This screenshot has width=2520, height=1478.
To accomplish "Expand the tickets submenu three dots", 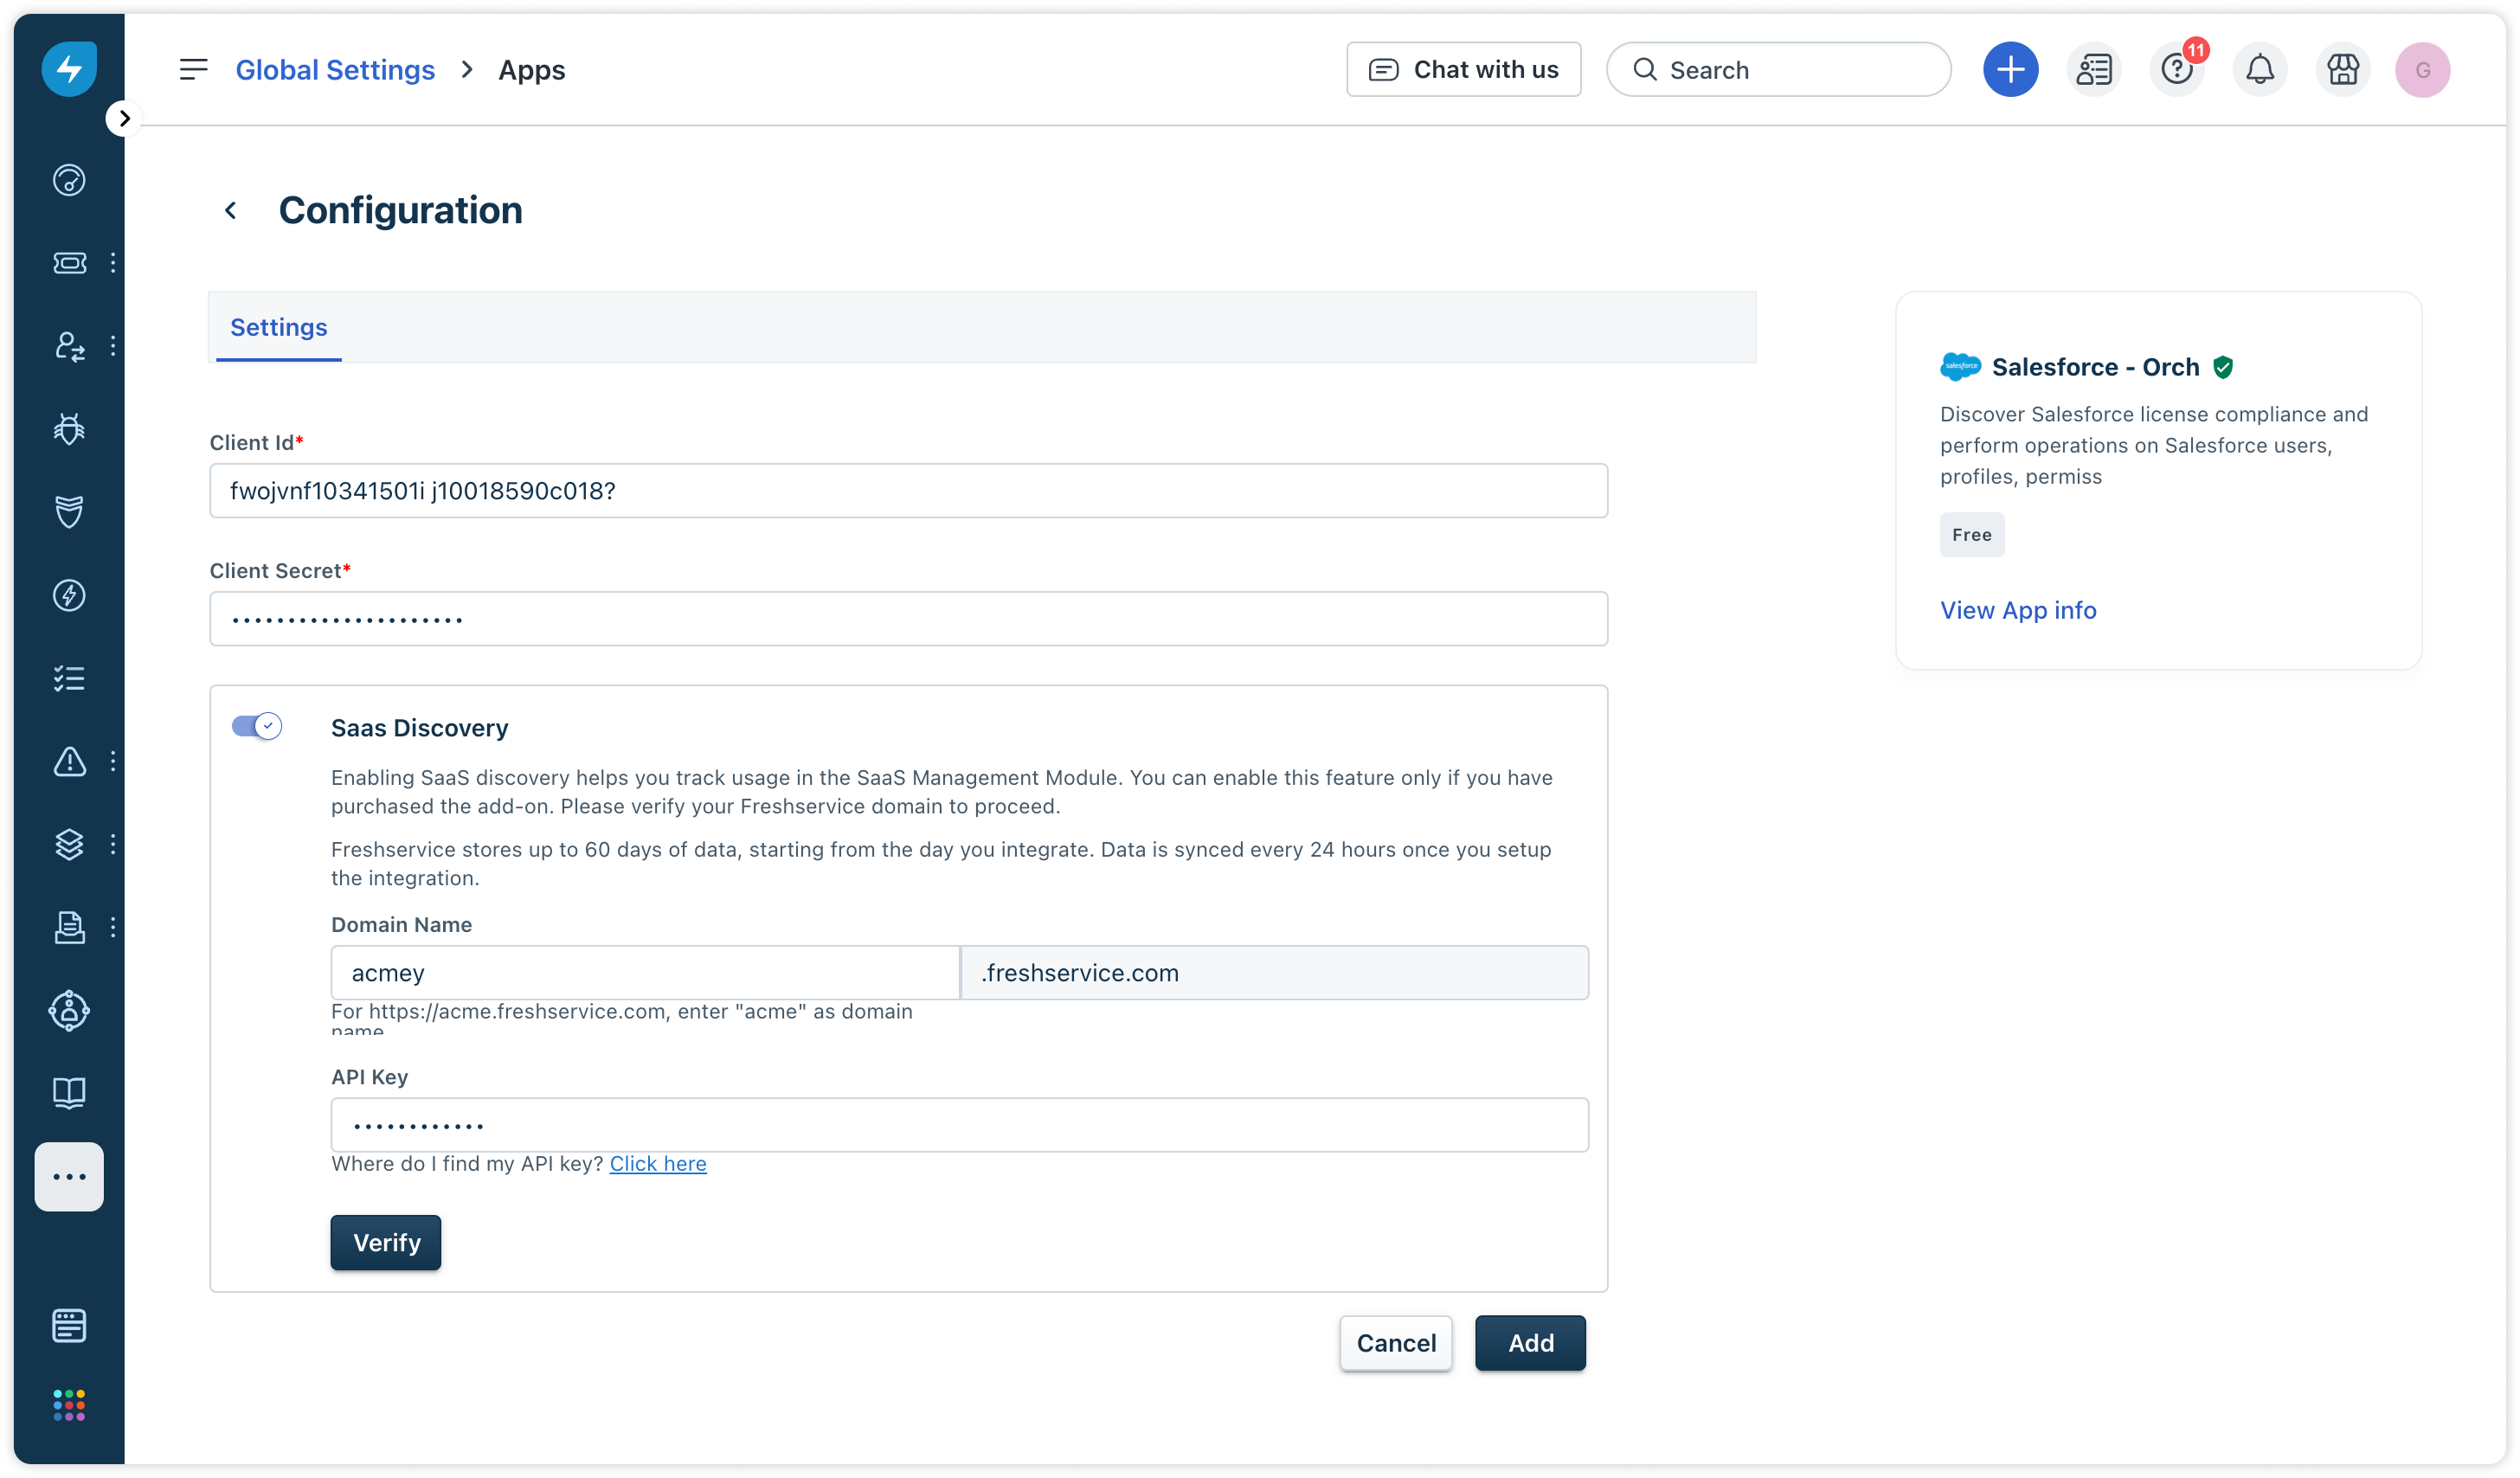I will pos(113,263).
